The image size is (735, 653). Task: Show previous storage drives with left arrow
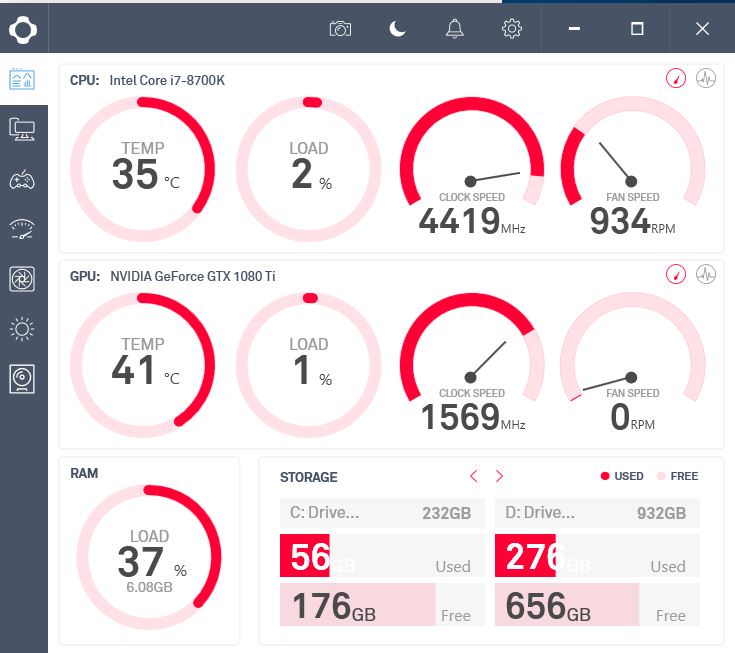[474, 476]
